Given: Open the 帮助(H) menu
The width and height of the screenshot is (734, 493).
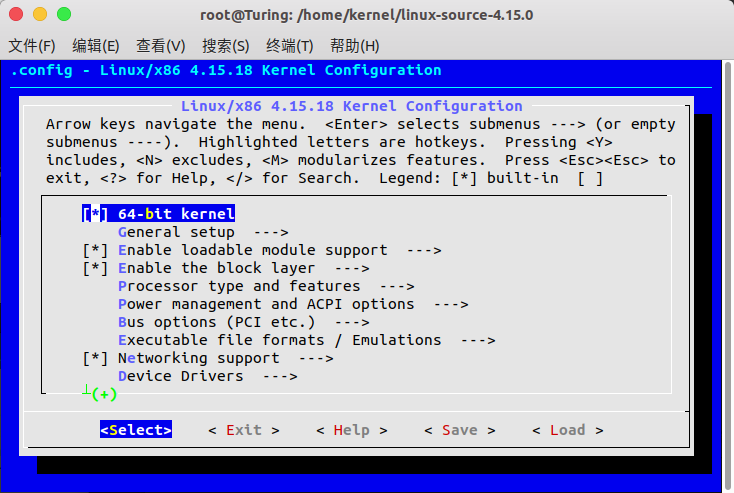Looking at the screenshot, I should [354, 46].
